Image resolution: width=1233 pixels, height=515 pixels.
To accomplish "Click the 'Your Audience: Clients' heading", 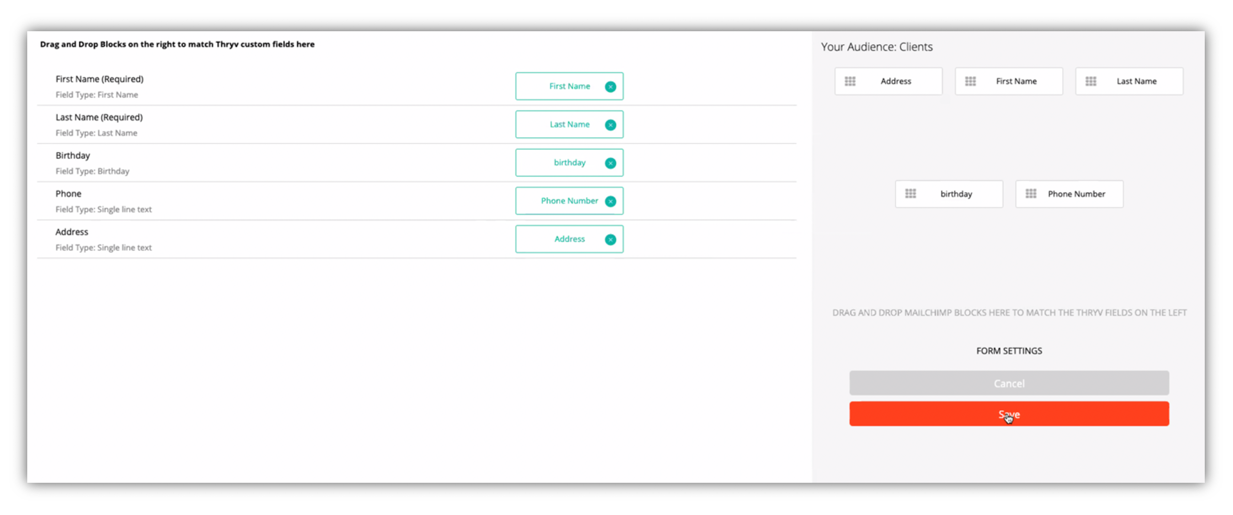I will coord(877,47).
